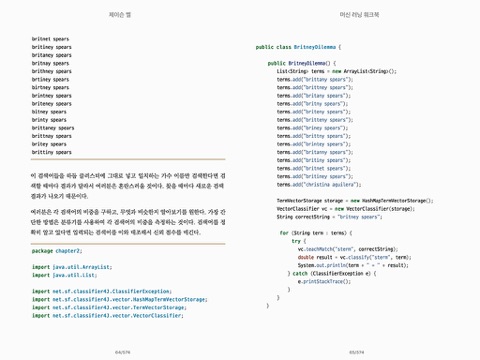Click the "VectorClassifier vc = new" line
This screenshot has height=360, width=480.
(x=346, y=209)
